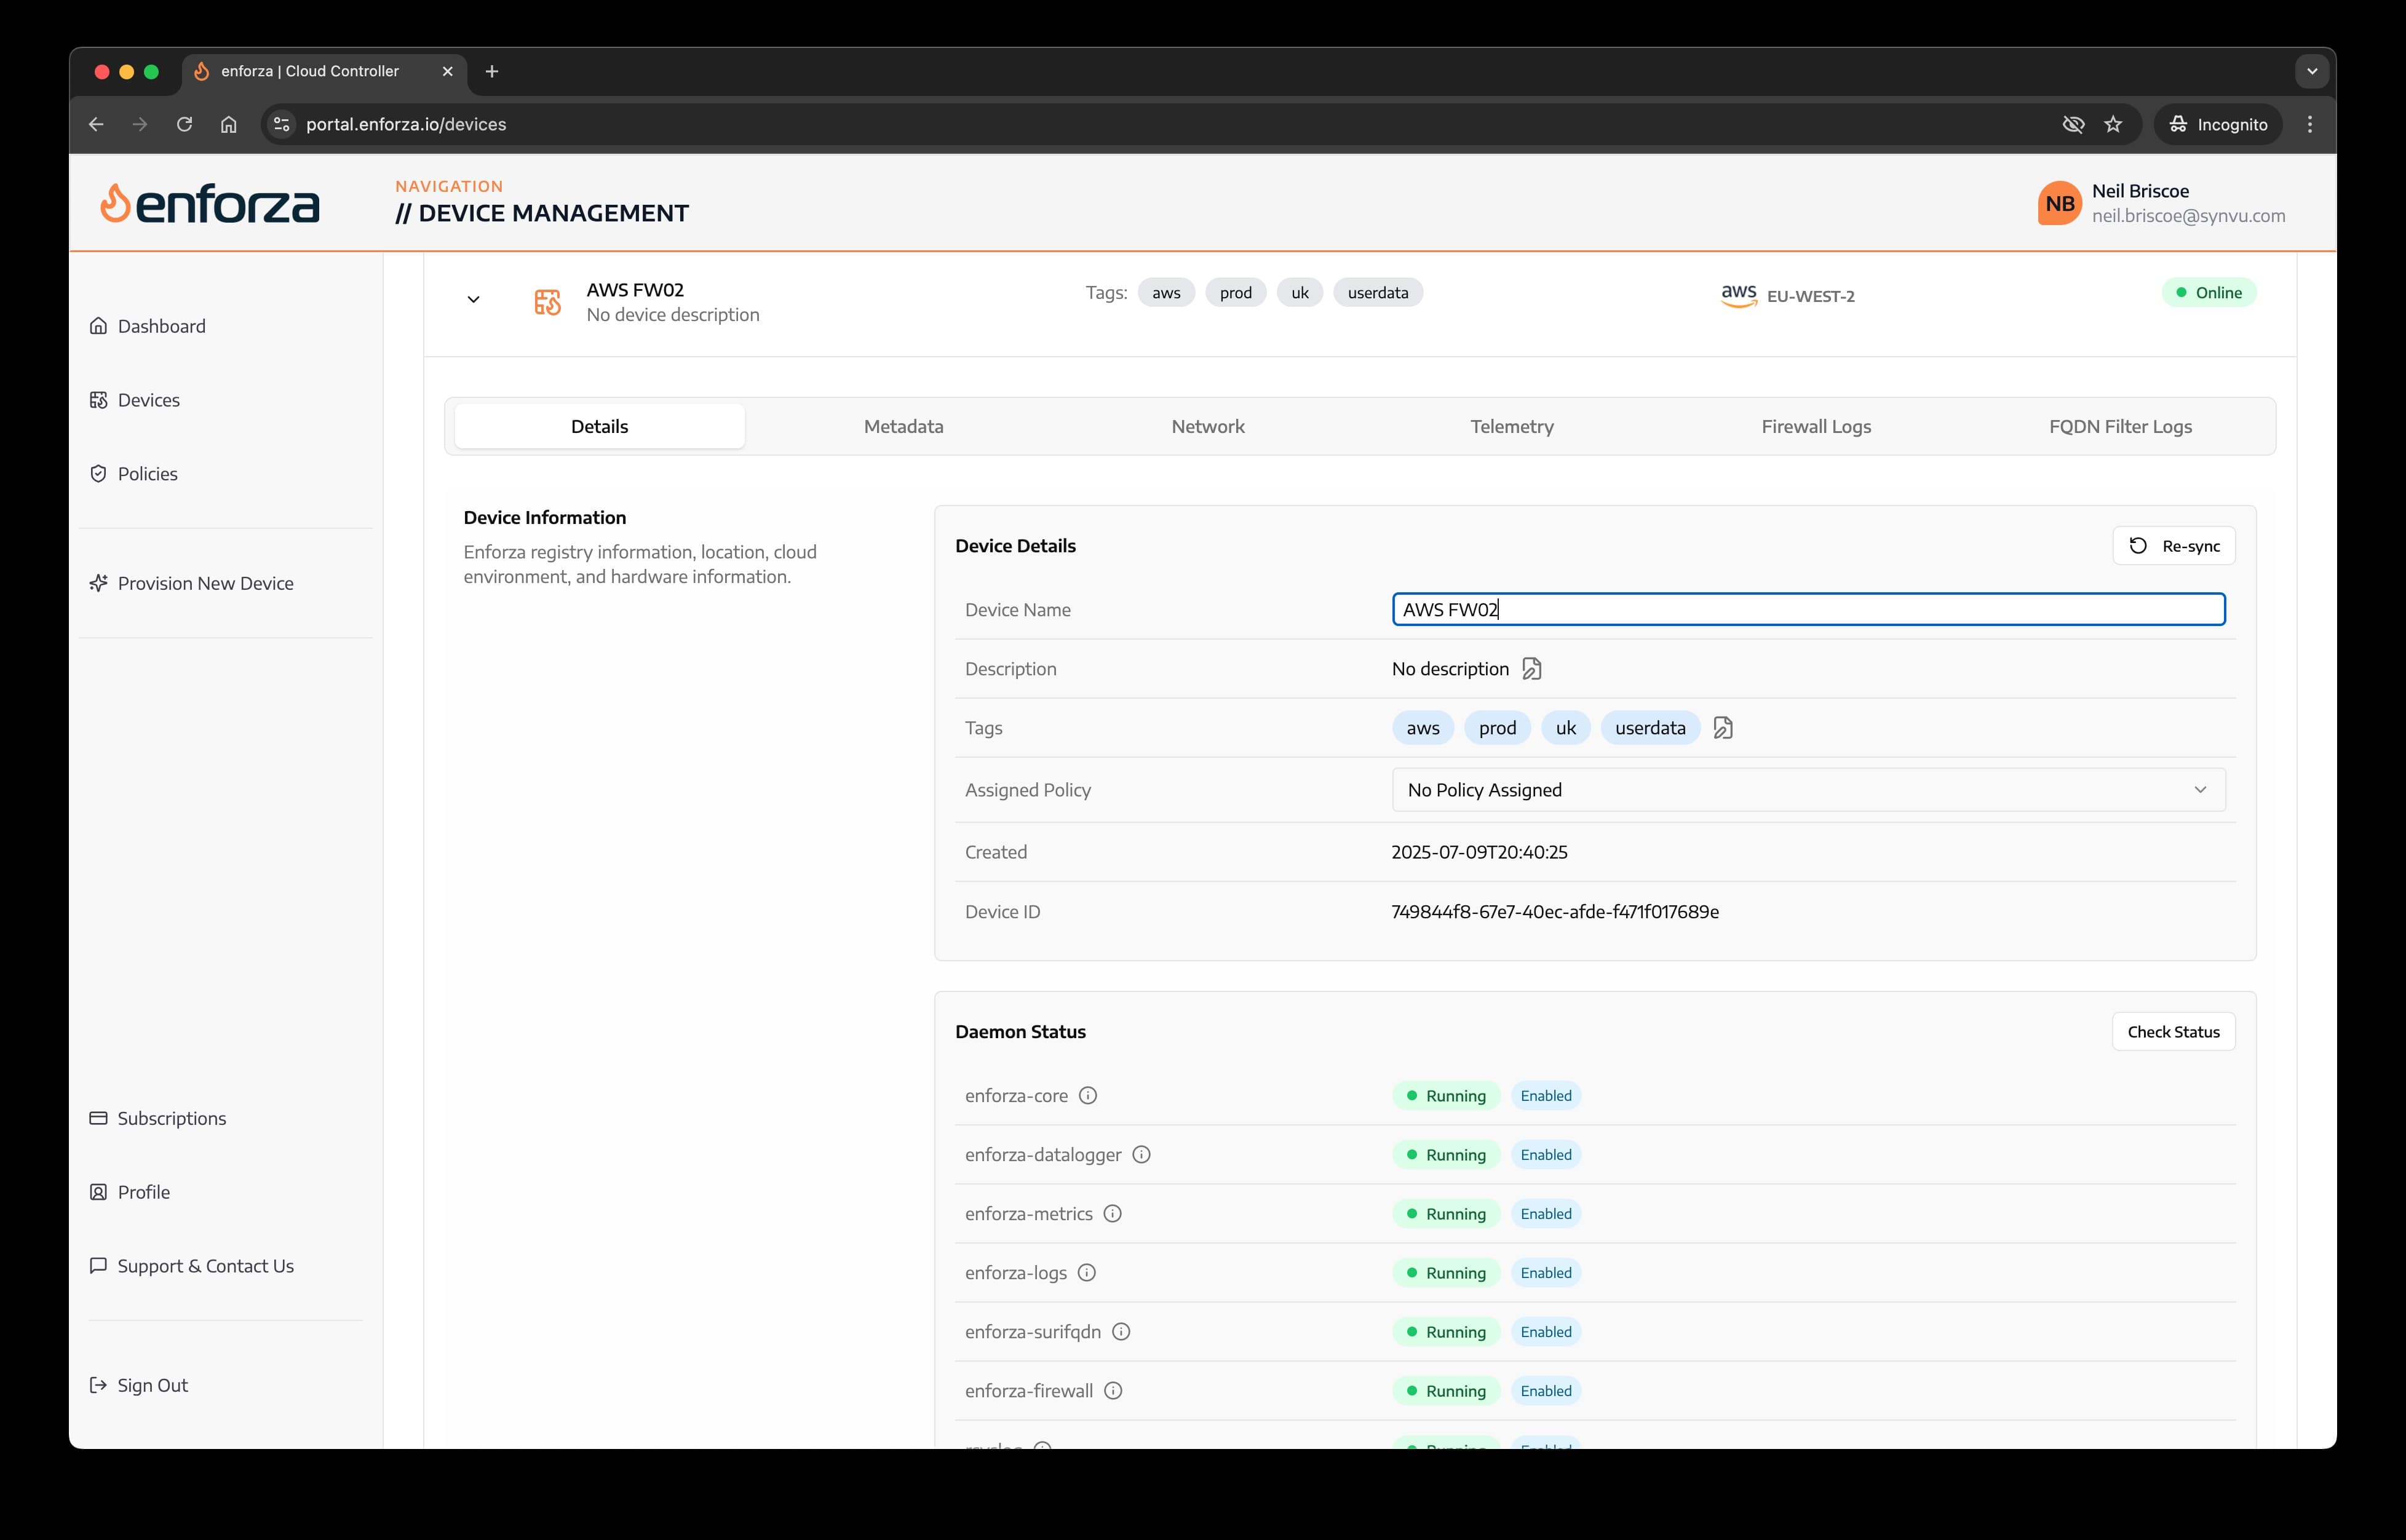The image size is (2406, 1540).
Task: Open Subscriptions page
Action: [157, 1118]
